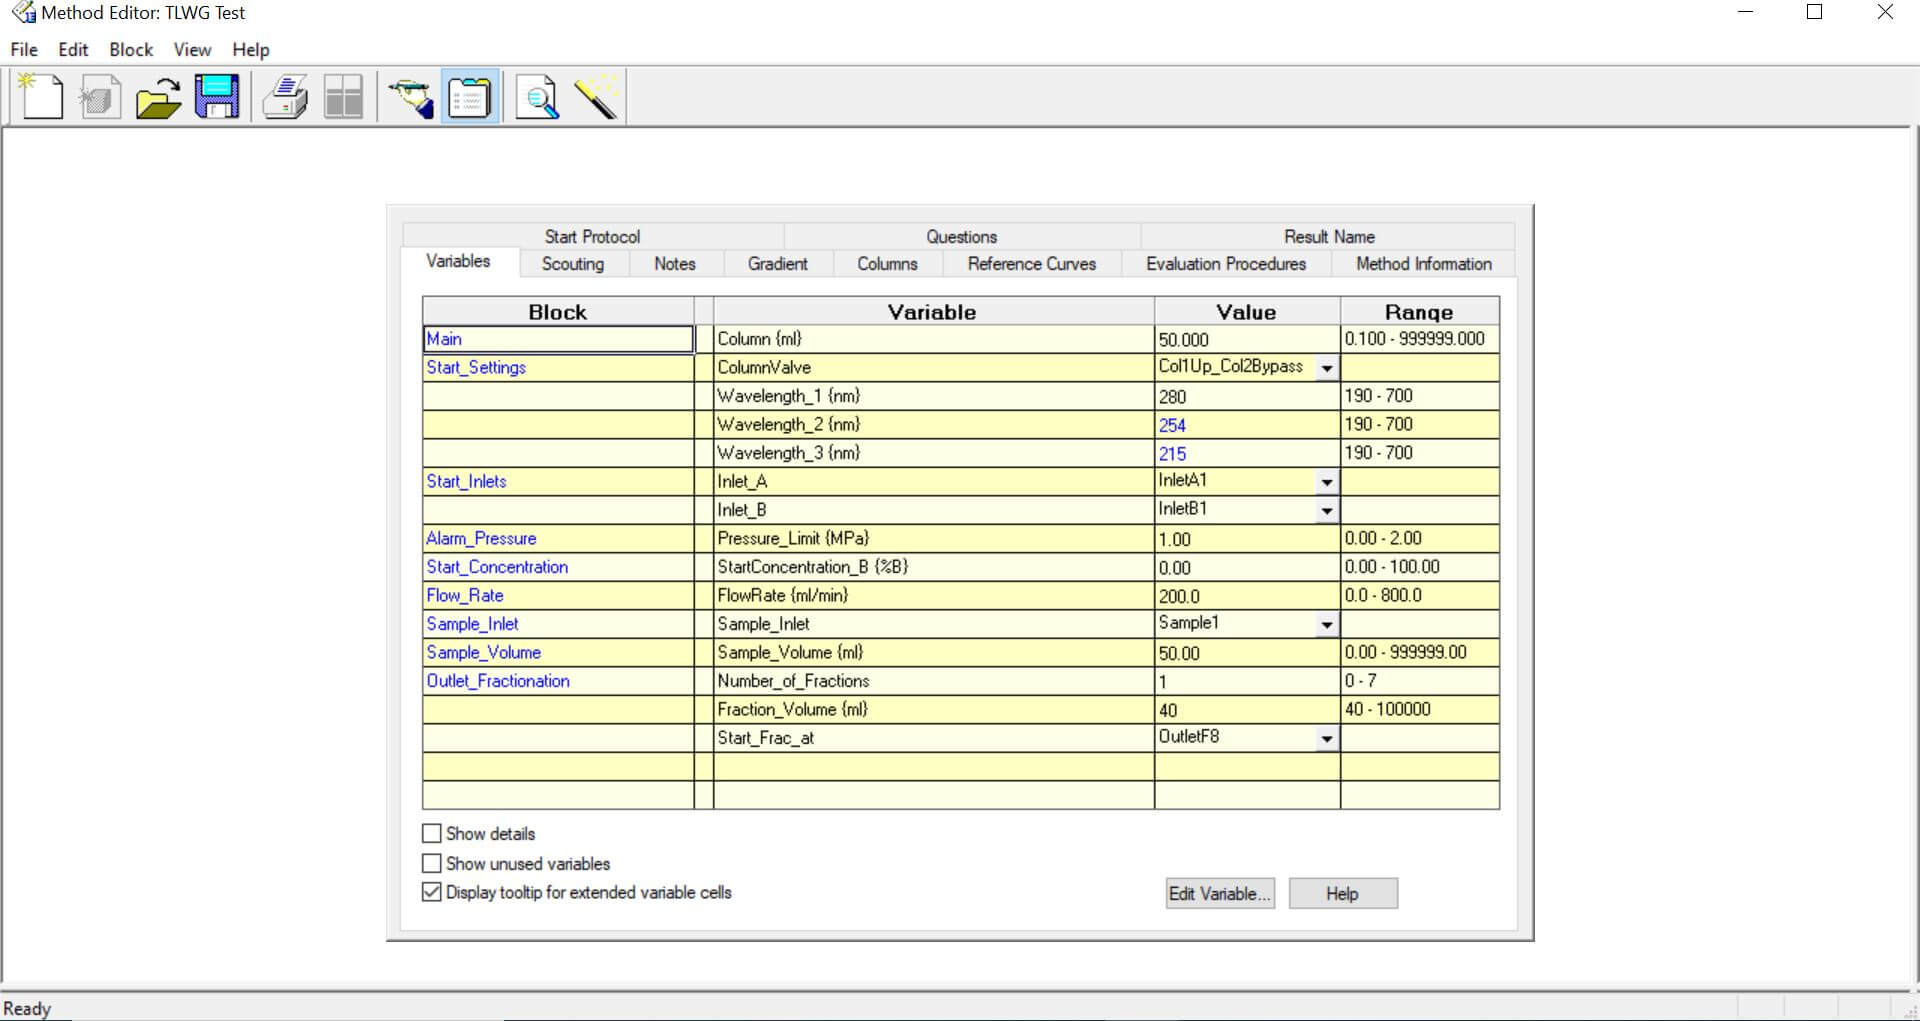Create a new method with toolbar icon
1920x1021 pixels.
click(41, 98)
